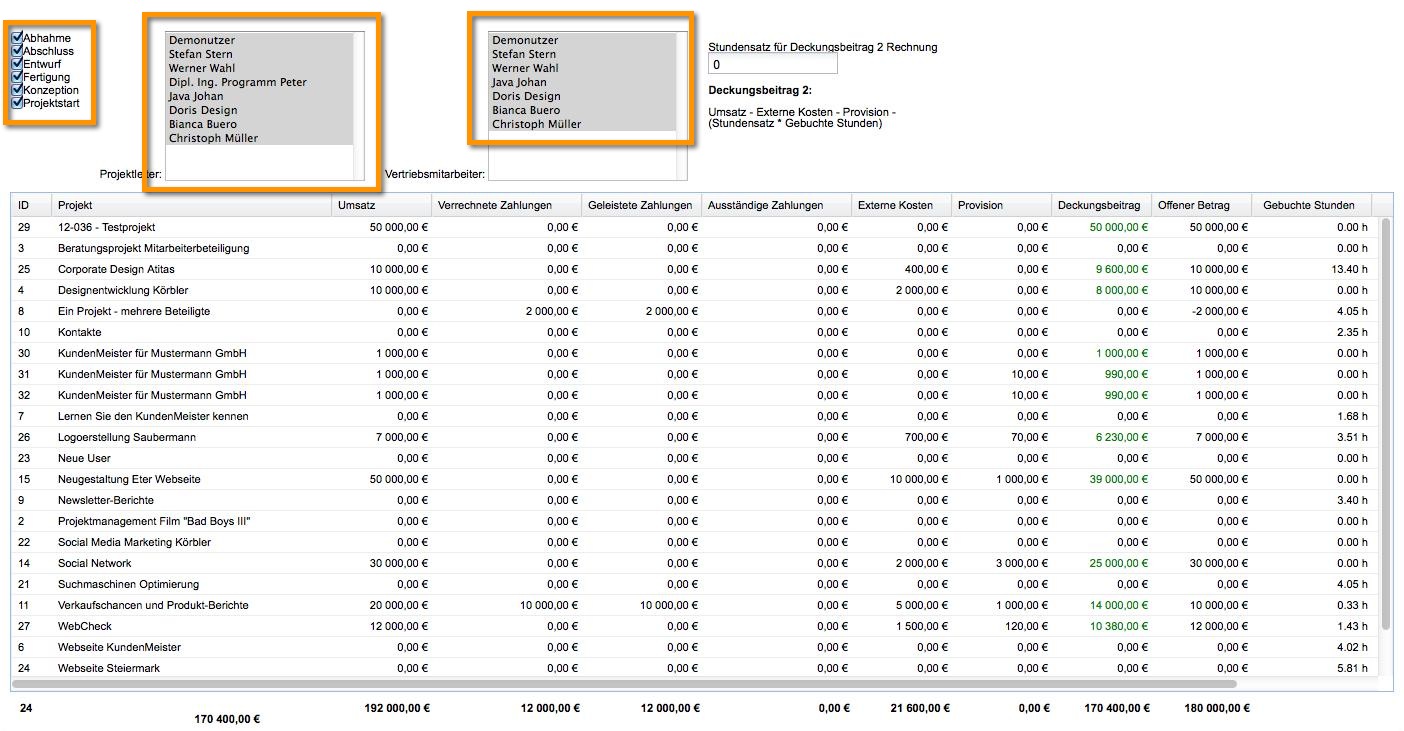1404x731 pixels.
Task: Click the WebCheck project row
Action: point(694,626)
